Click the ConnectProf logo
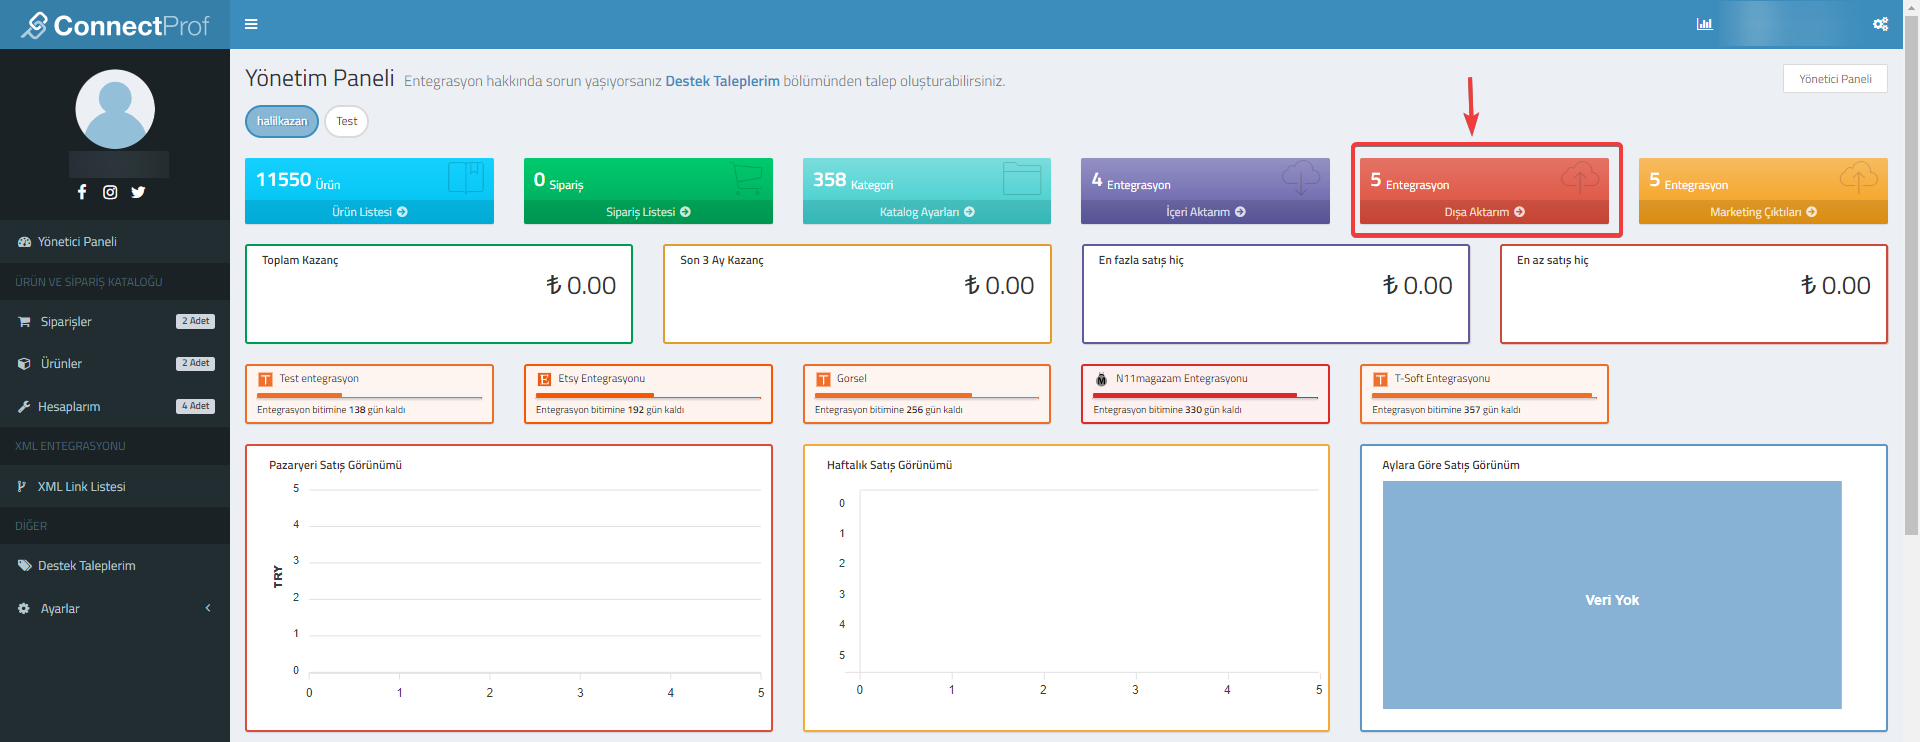This screenshot has width=1920, height=742. click(115, 25)
